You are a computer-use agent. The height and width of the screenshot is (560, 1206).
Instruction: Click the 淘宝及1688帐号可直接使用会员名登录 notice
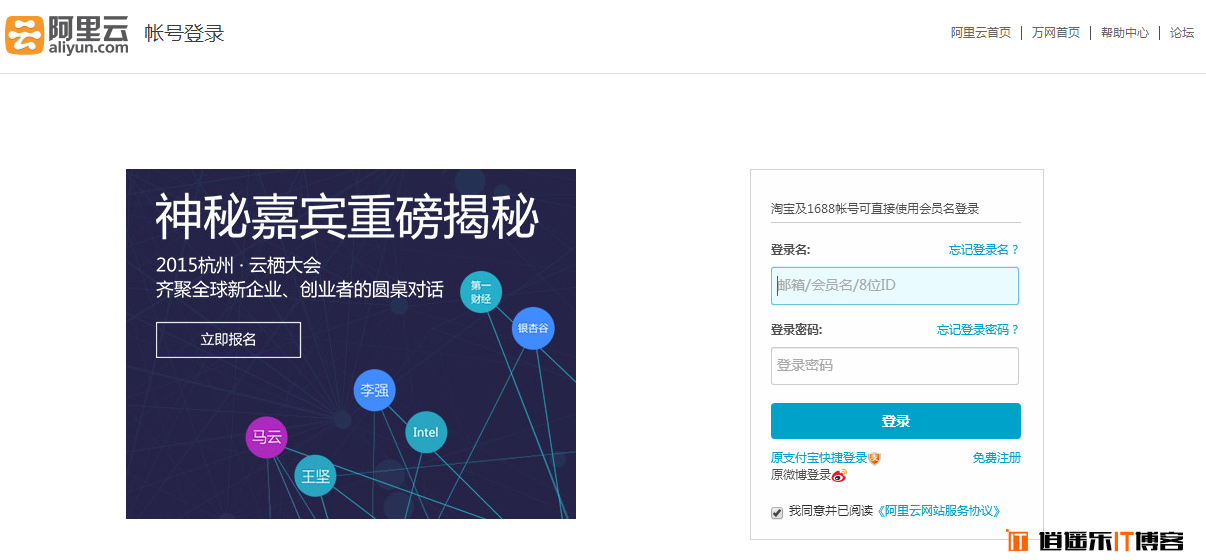(x=875, y=209)
